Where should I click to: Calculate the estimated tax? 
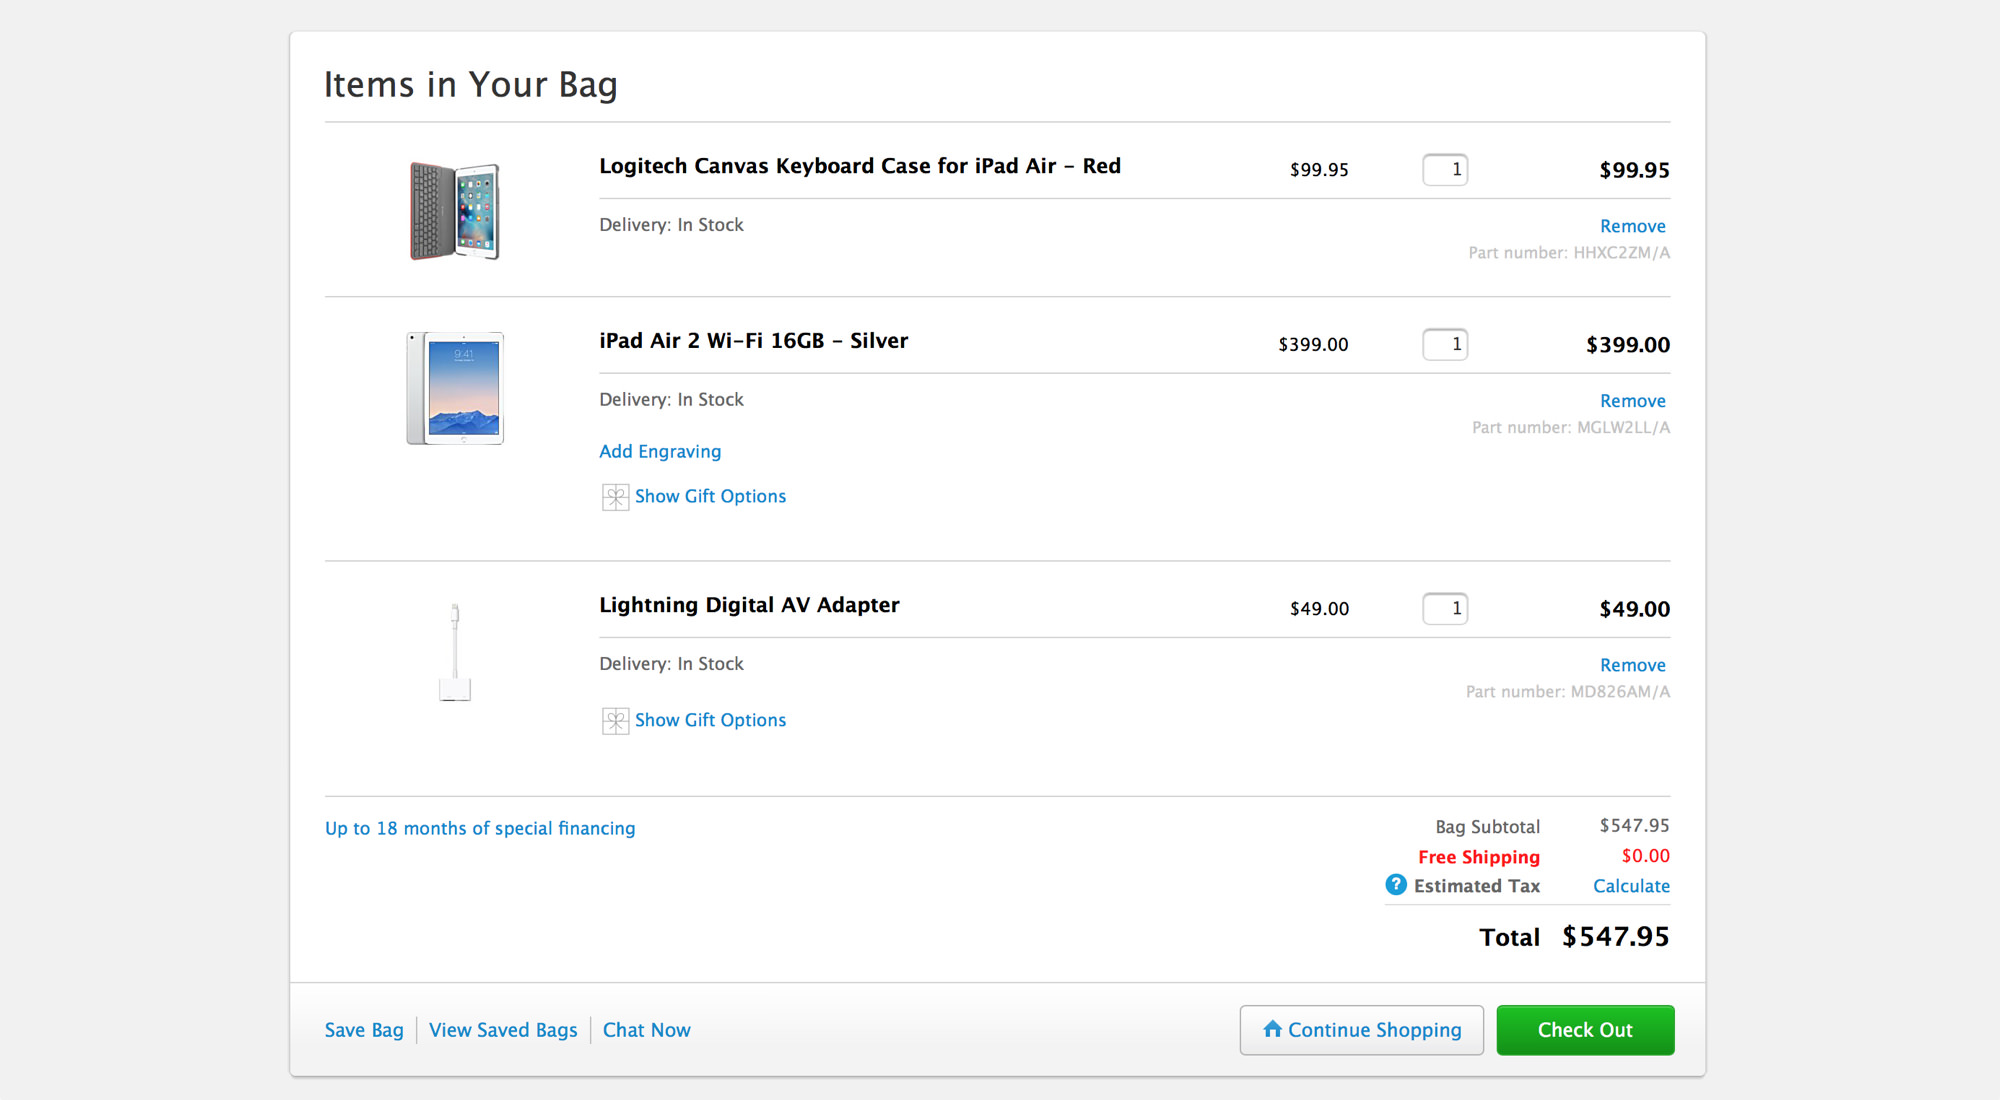pos(1631,886)
